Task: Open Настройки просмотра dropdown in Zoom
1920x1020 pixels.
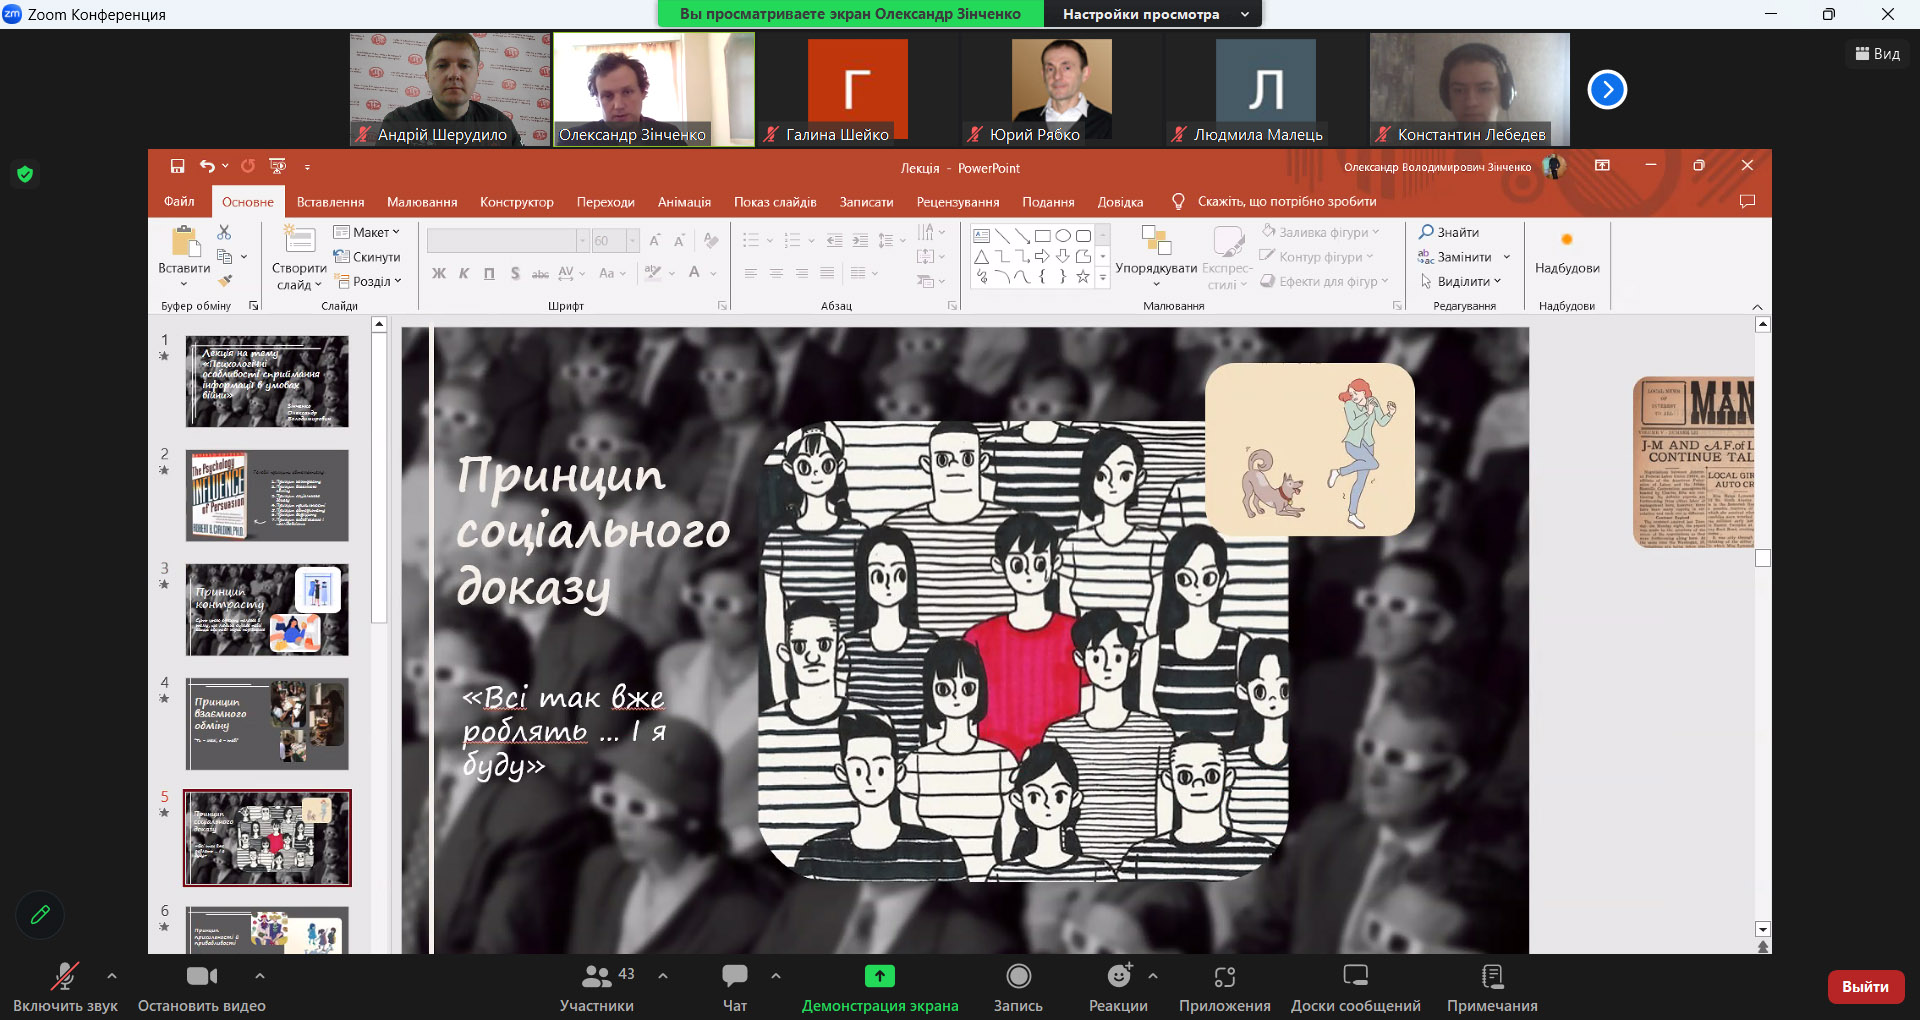Action: [1153, 14]
